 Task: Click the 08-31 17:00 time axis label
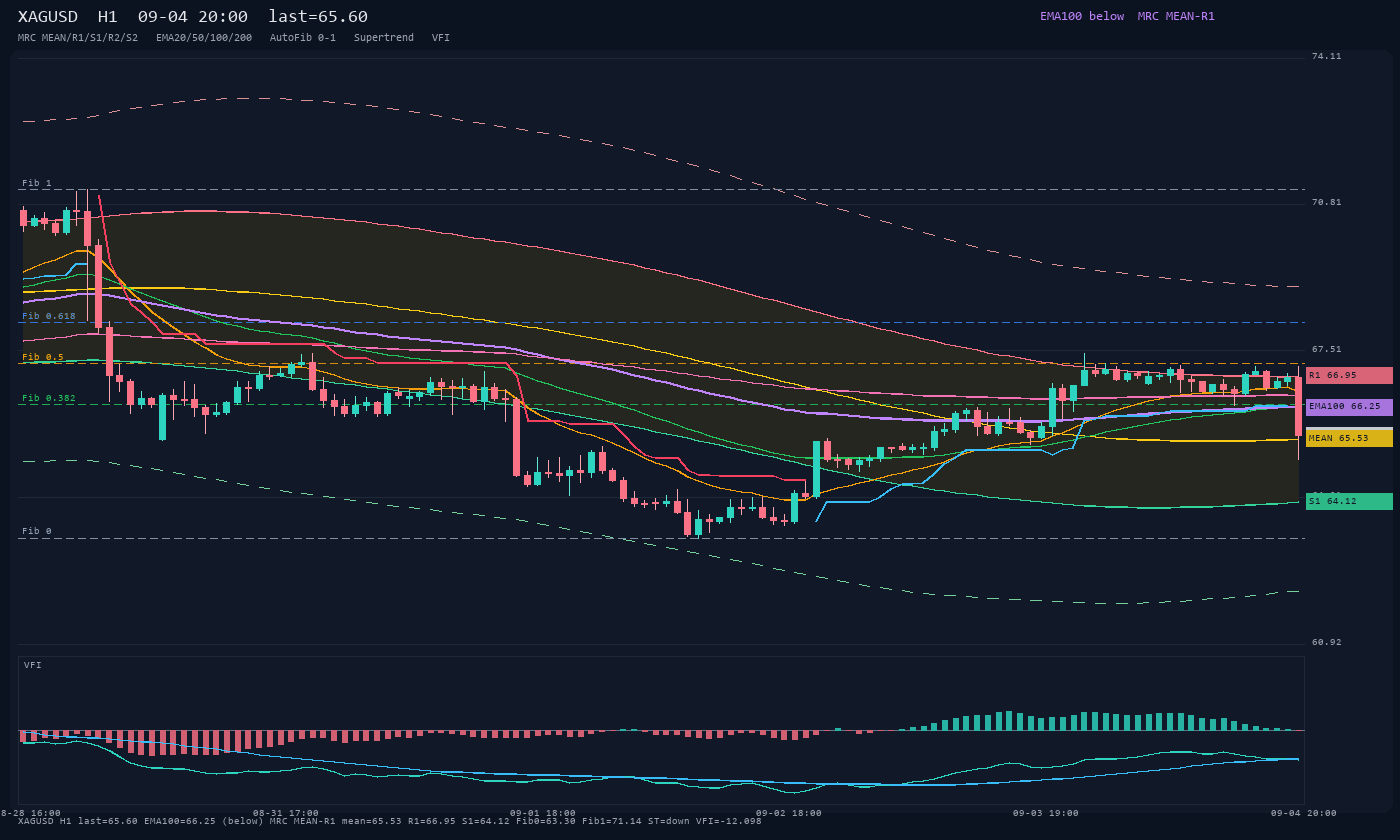[286, 813]
